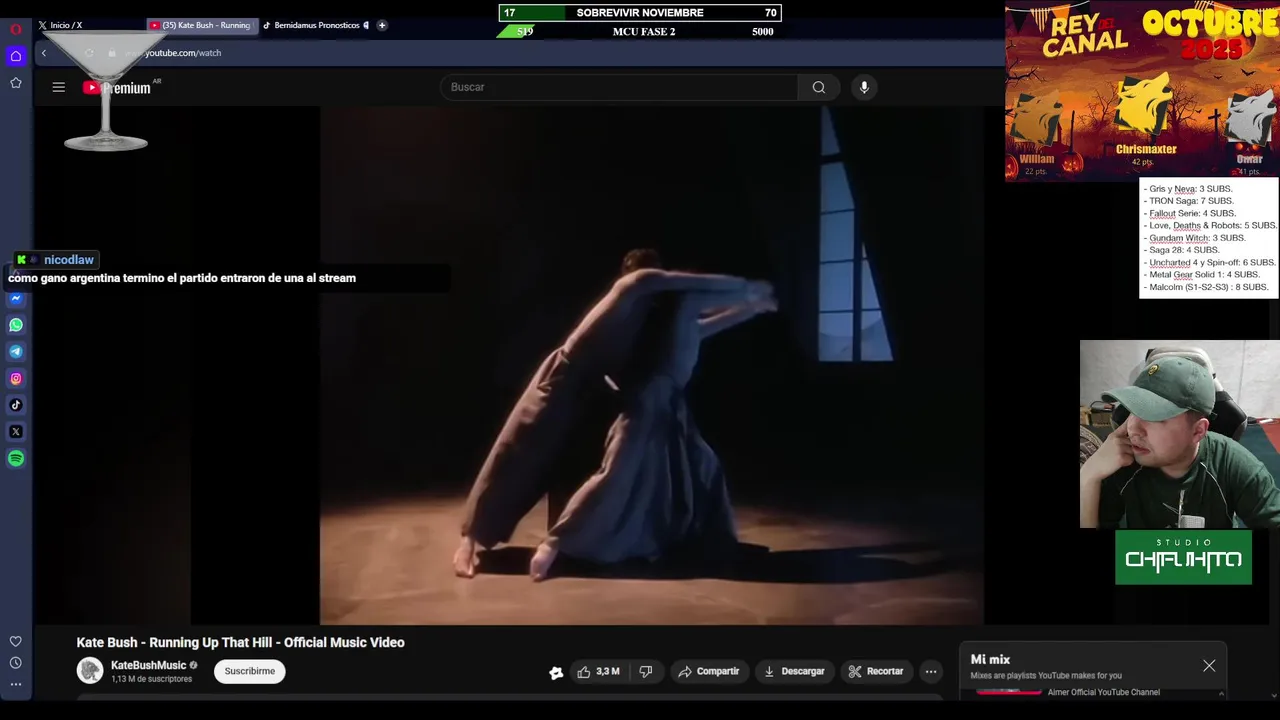The height and width of the screenshot is (720, 1280).
Task: Click the icon left of the like button
Action: click(x=556, y=673)
